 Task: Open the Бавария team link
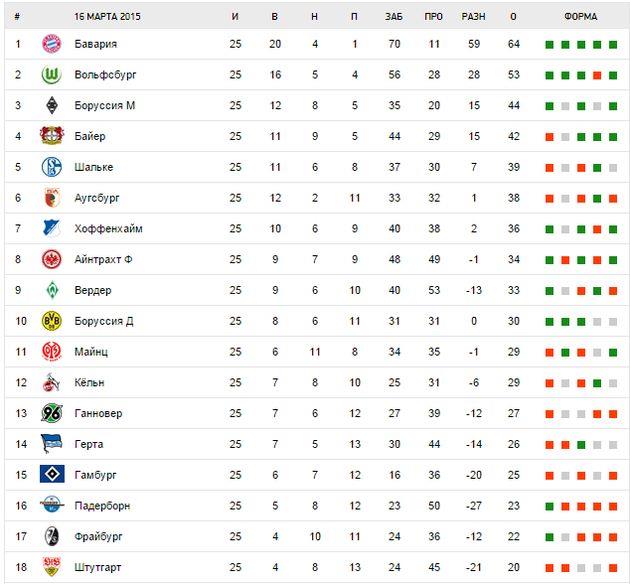(x=96, y=44)
